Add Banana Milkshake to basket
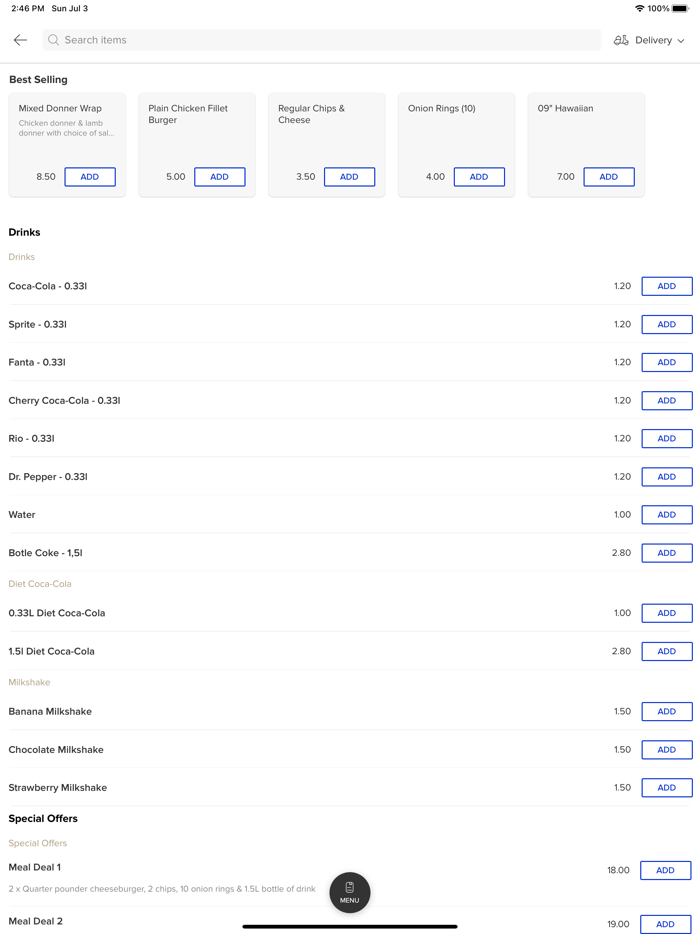The image size is (700, 934). pos(667,712)
